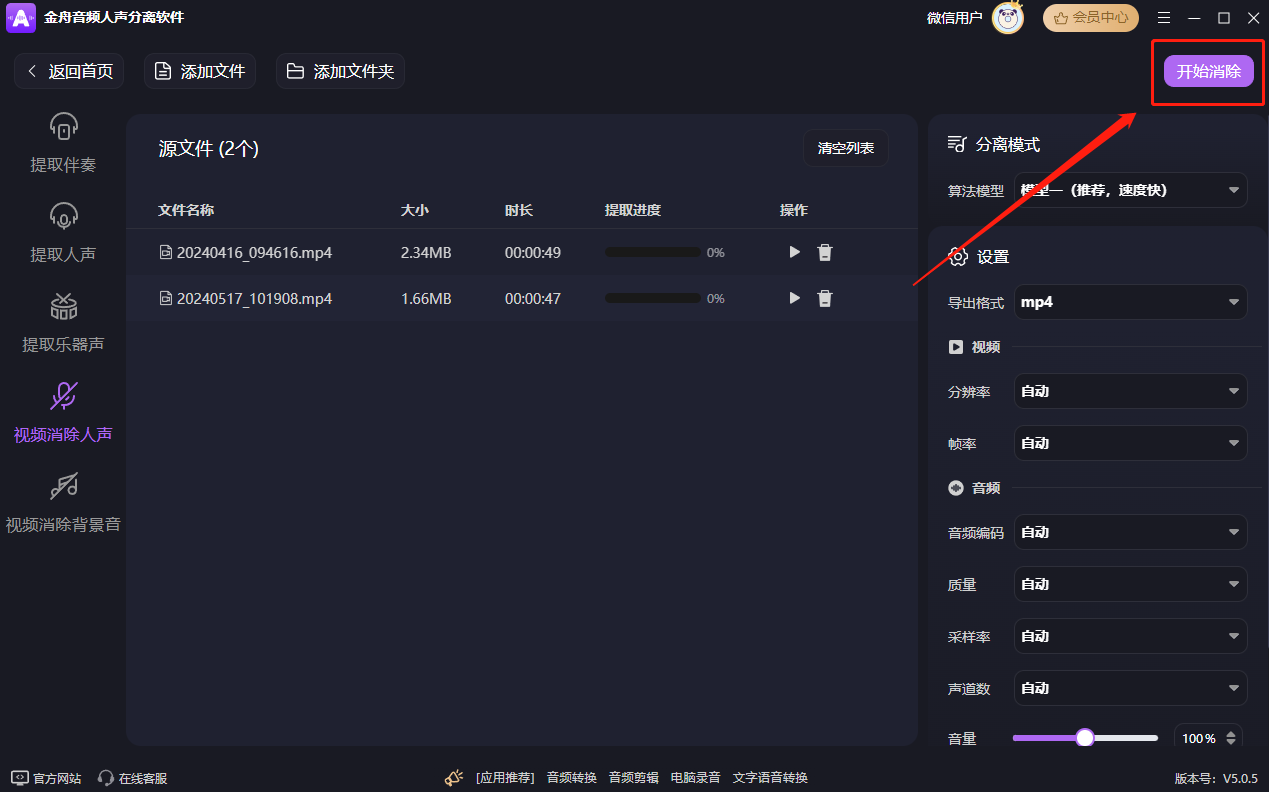The width and height of the screenshot is (1269, 792).
Task: Open 电脑录音 recommended app
Action: pos(696,778)
